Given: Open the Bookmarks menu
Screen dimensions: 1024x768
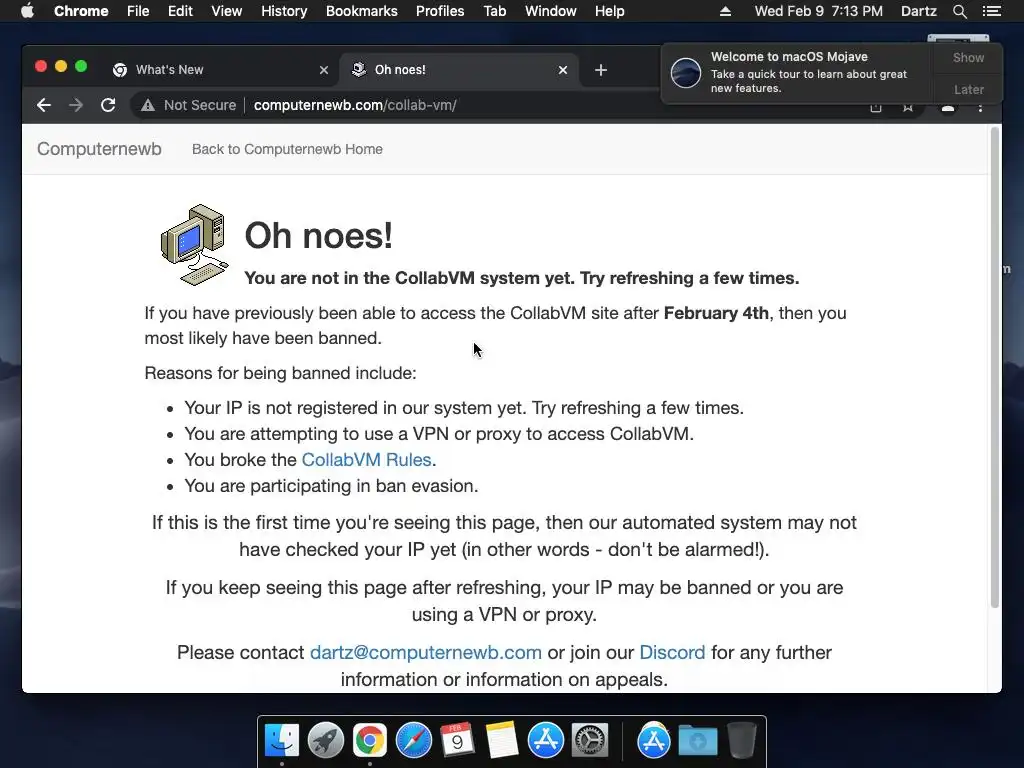Looking at the screenshot, I should click(x=362, y=11).
